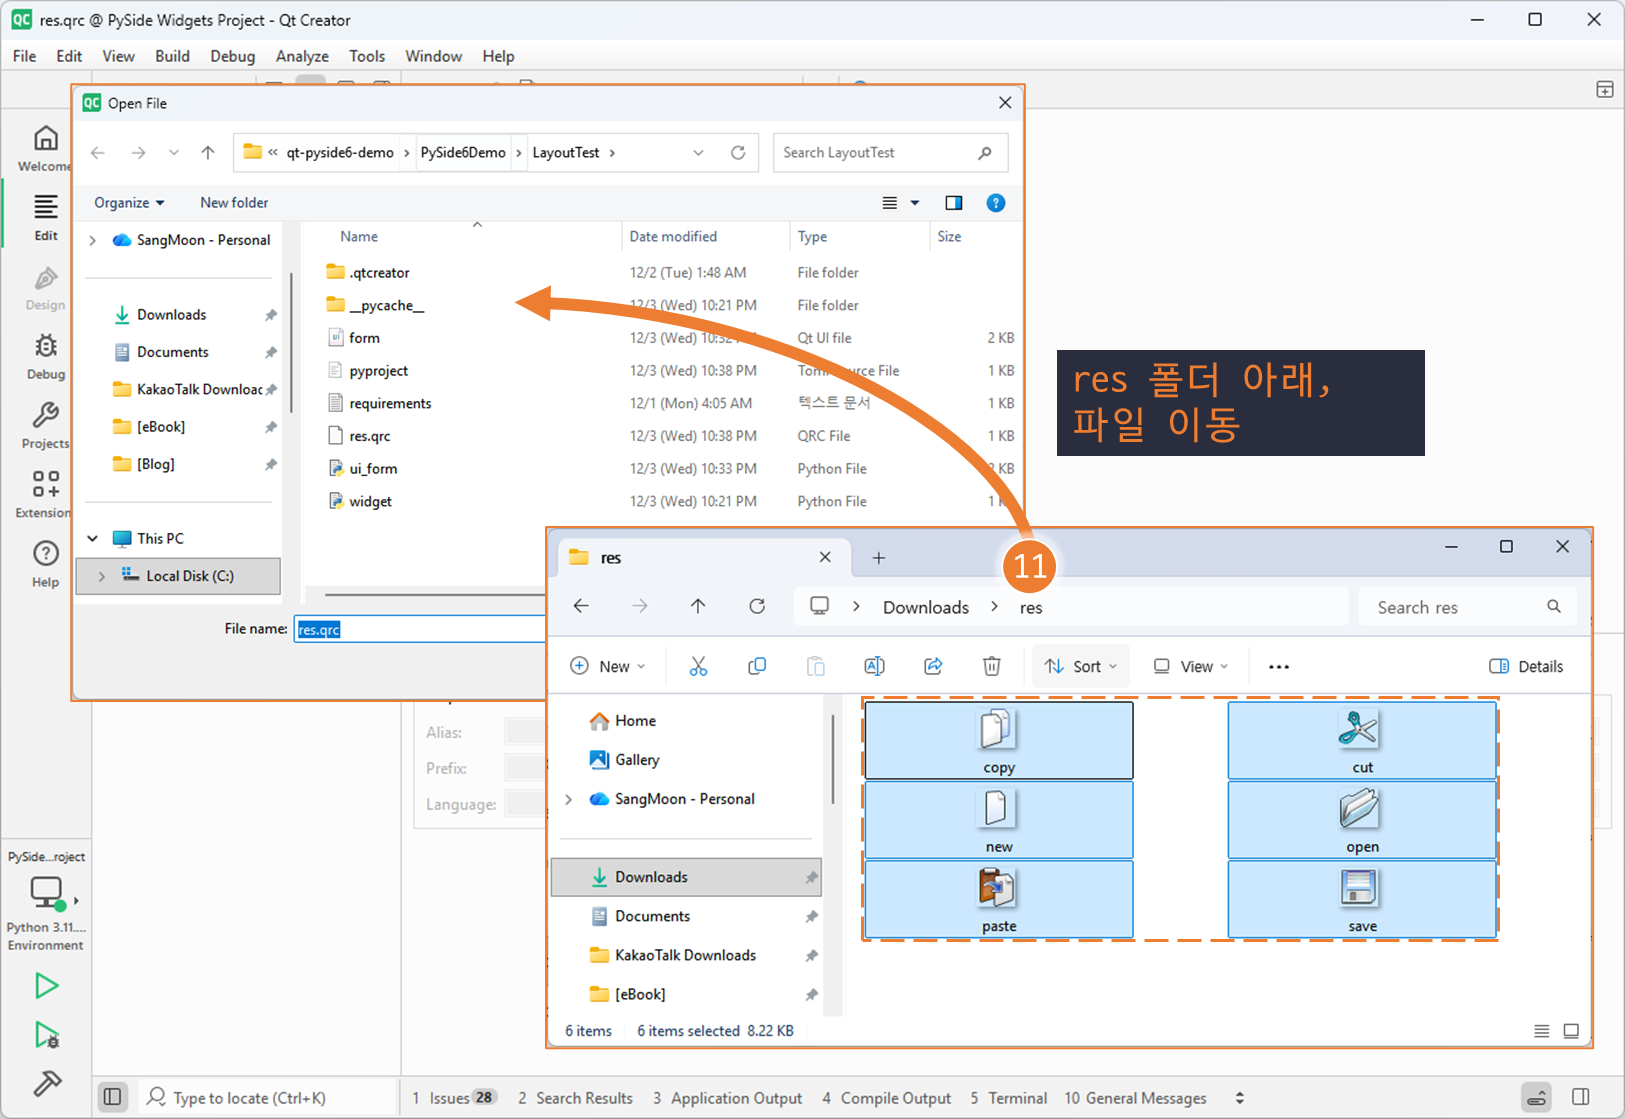Go up one level in res Explorer

[698, 606]
